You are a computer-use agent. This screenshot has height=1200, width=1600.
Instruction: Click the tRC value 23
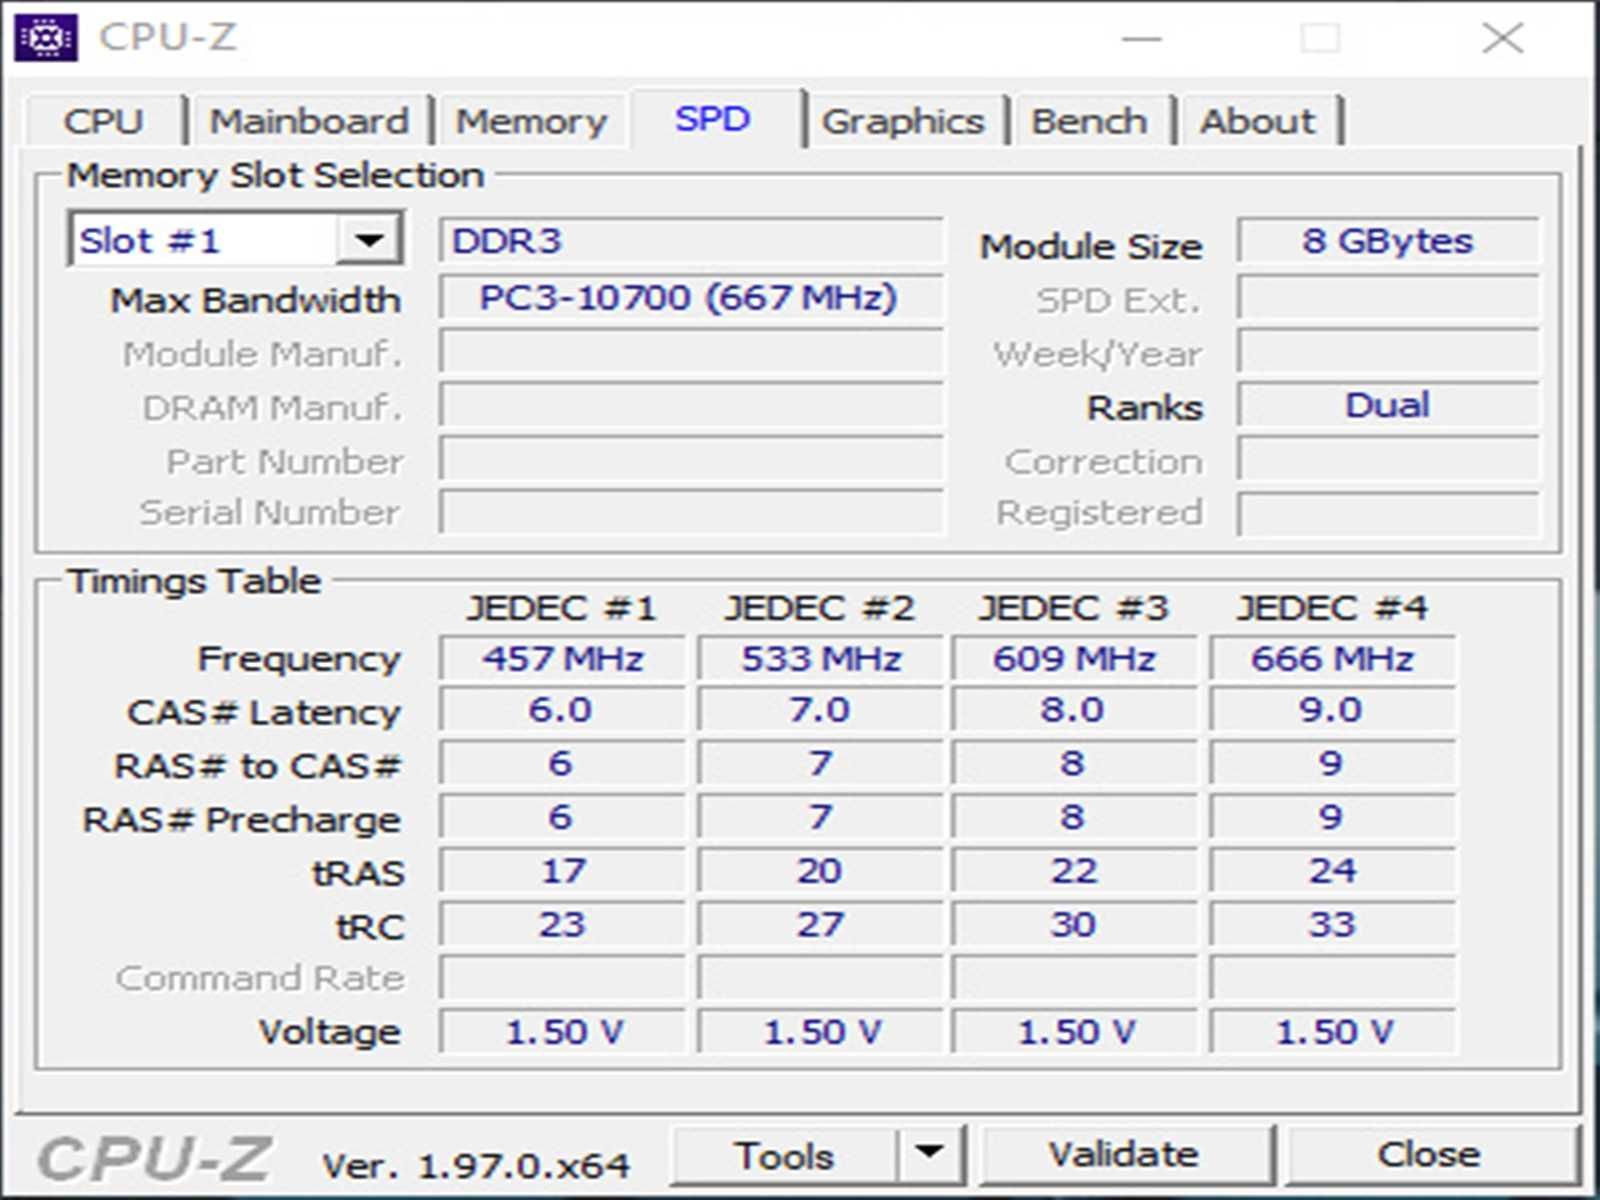point(563,924)
